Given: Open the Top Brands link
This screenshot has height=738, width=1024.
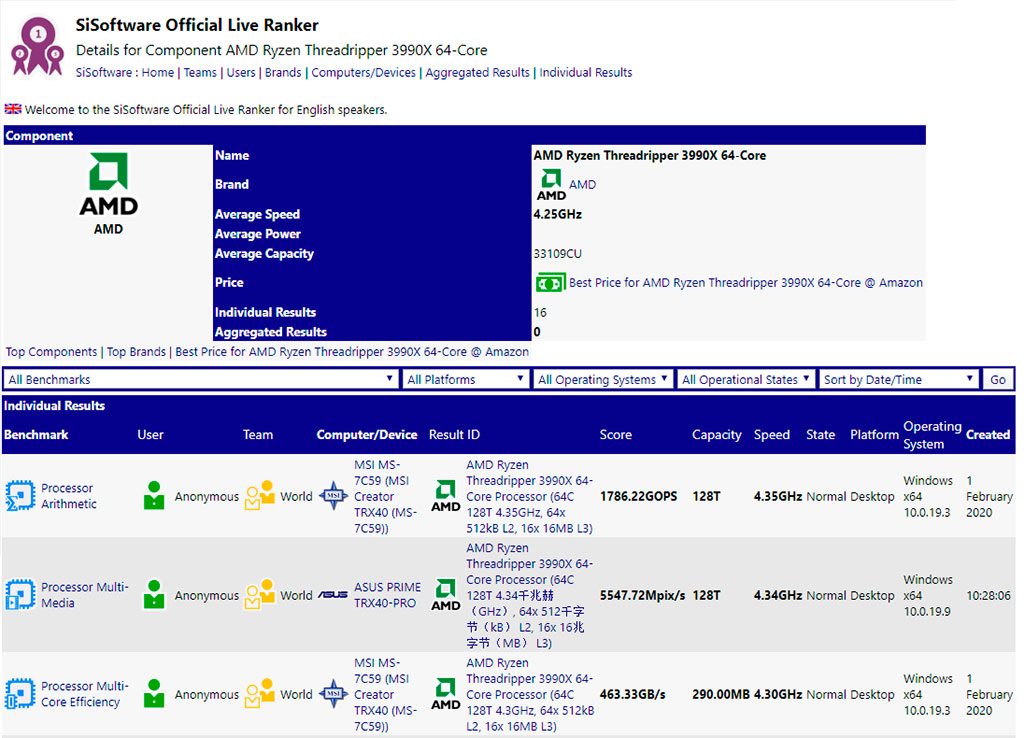Looking at the screenshot, I should point(136,352).
